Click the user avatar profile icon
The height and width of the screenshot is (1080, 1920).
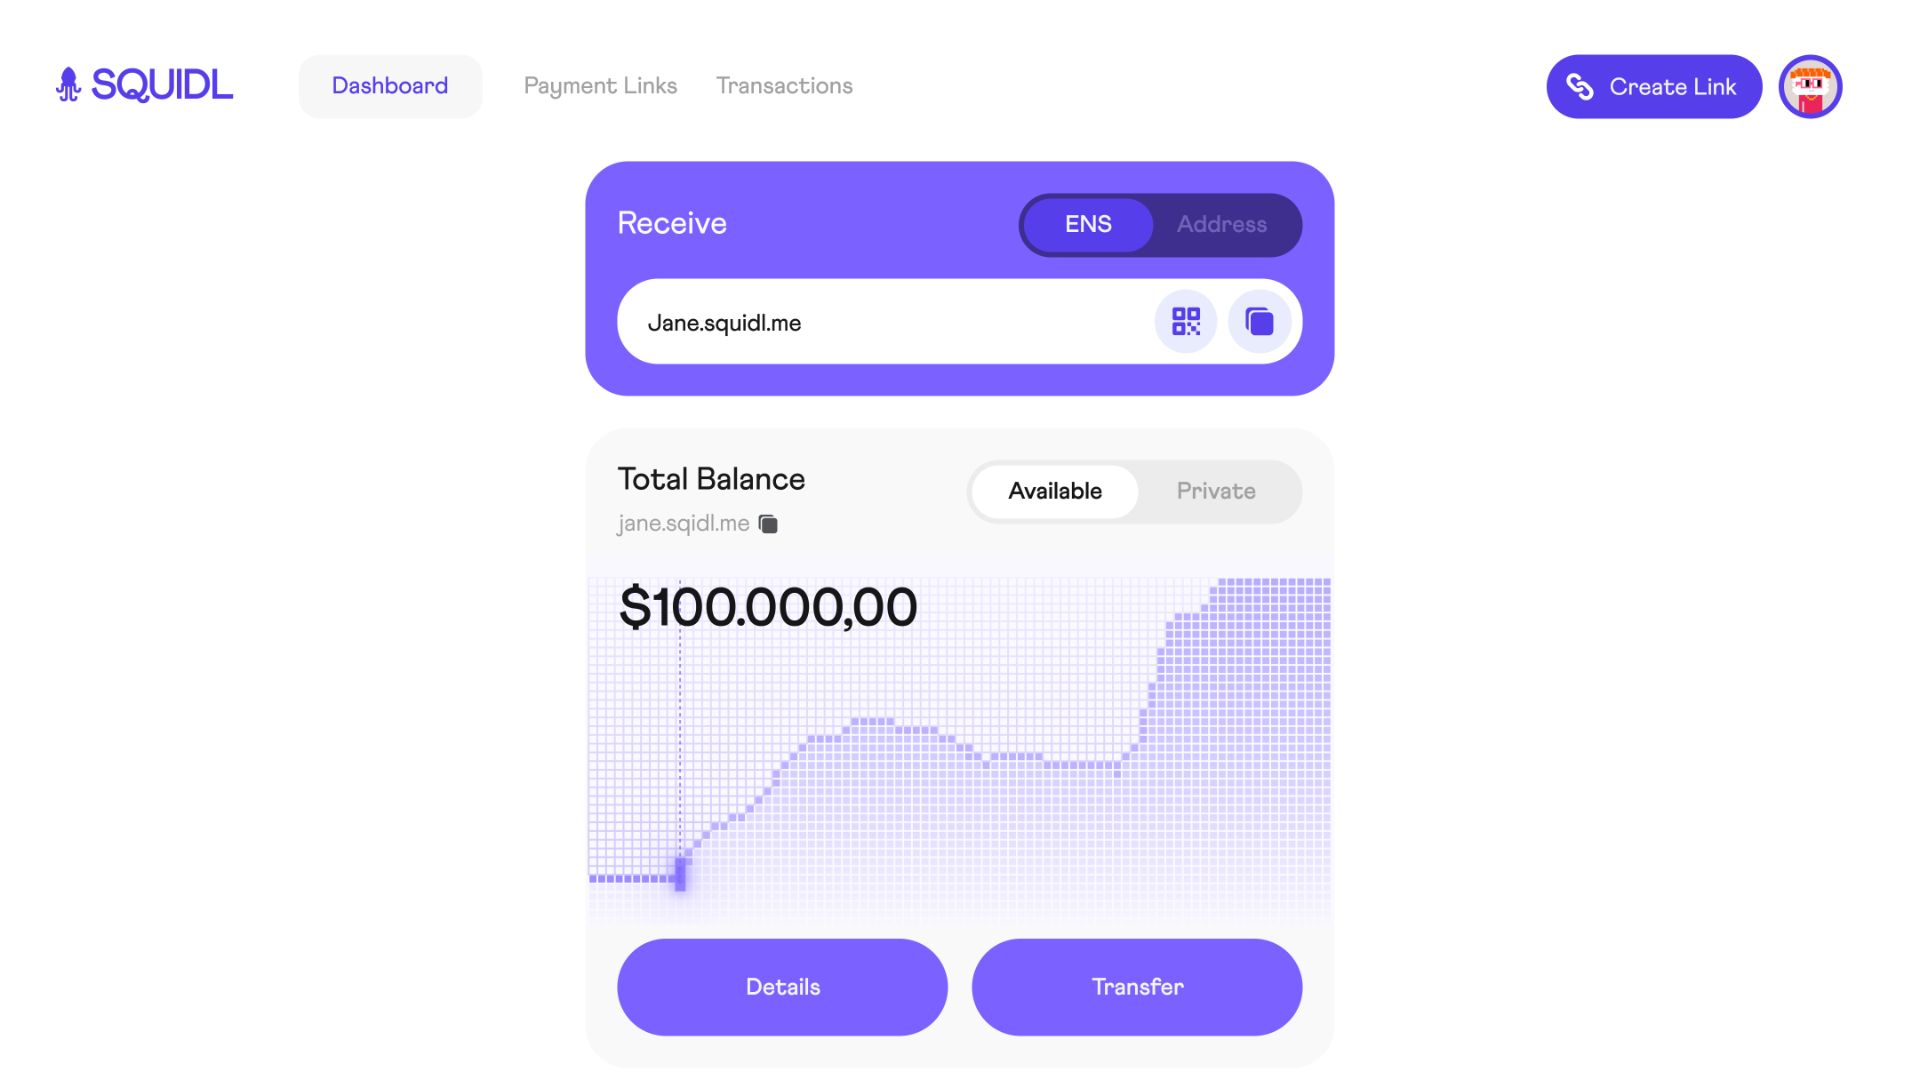click(x=1812, y=86)
